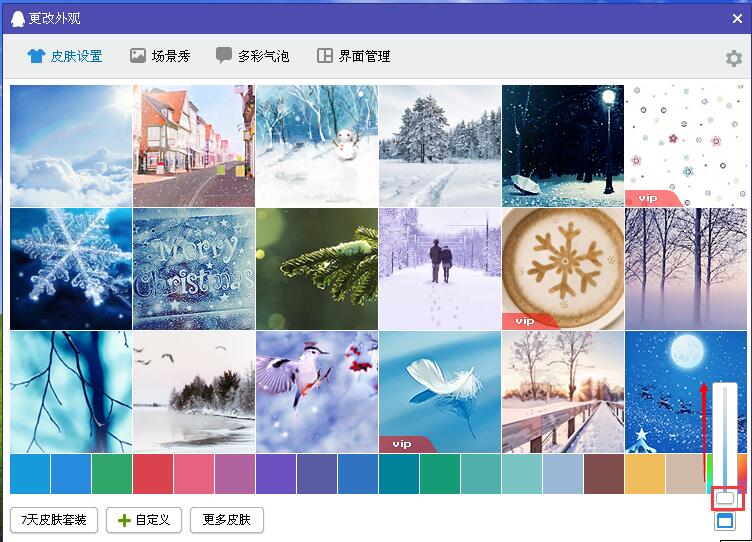Select the green pine branch skin
The width and height of the screenshot is (752, 542).
coord(317,269)
